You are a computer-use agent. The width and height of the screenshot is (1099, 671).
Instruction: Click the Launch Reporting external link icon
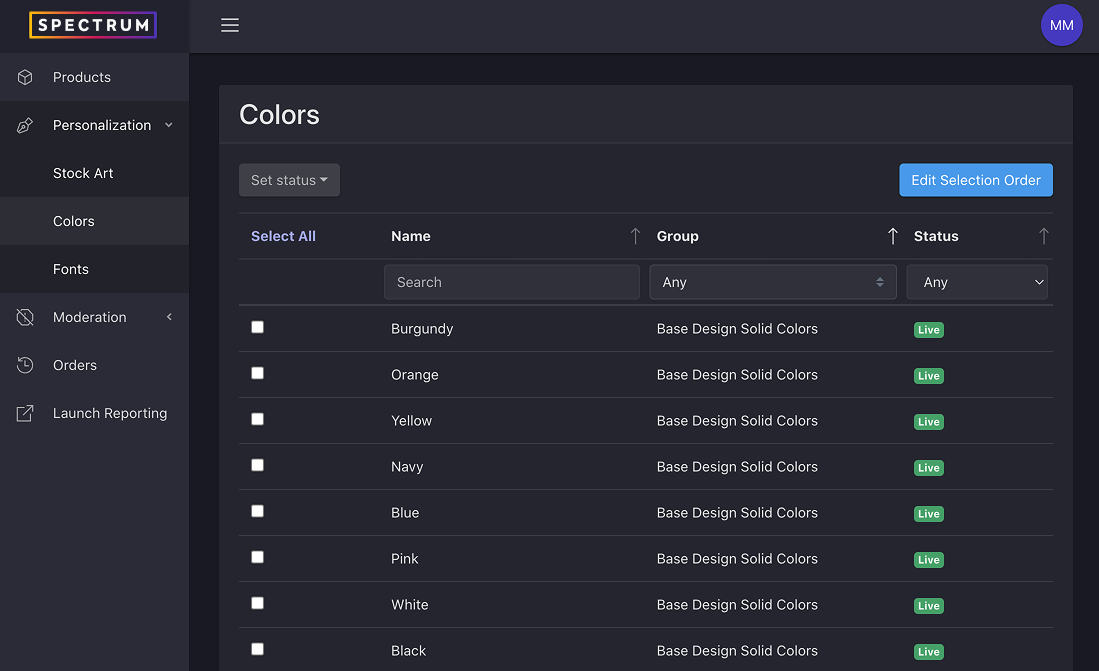pos(25,414)
